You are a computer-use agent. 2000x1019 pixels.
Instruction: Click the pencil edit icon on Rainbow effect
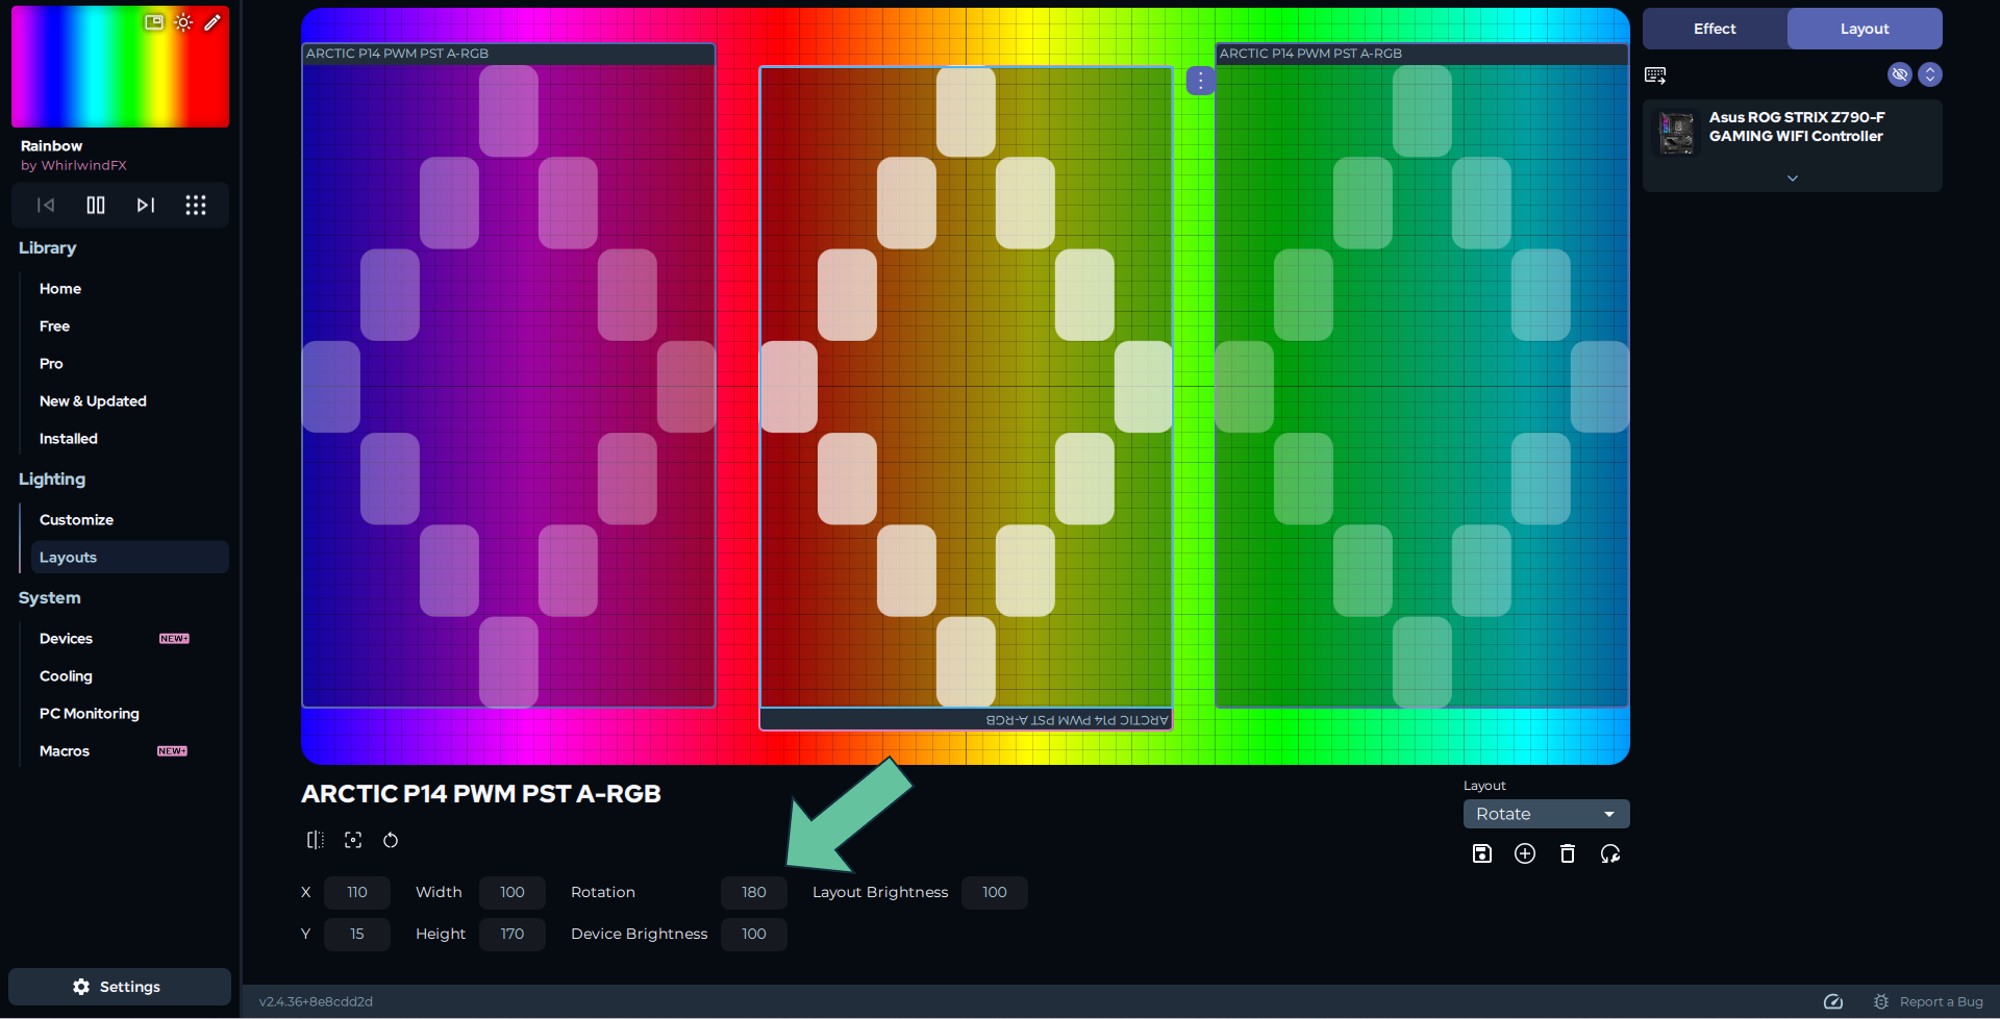212,22
